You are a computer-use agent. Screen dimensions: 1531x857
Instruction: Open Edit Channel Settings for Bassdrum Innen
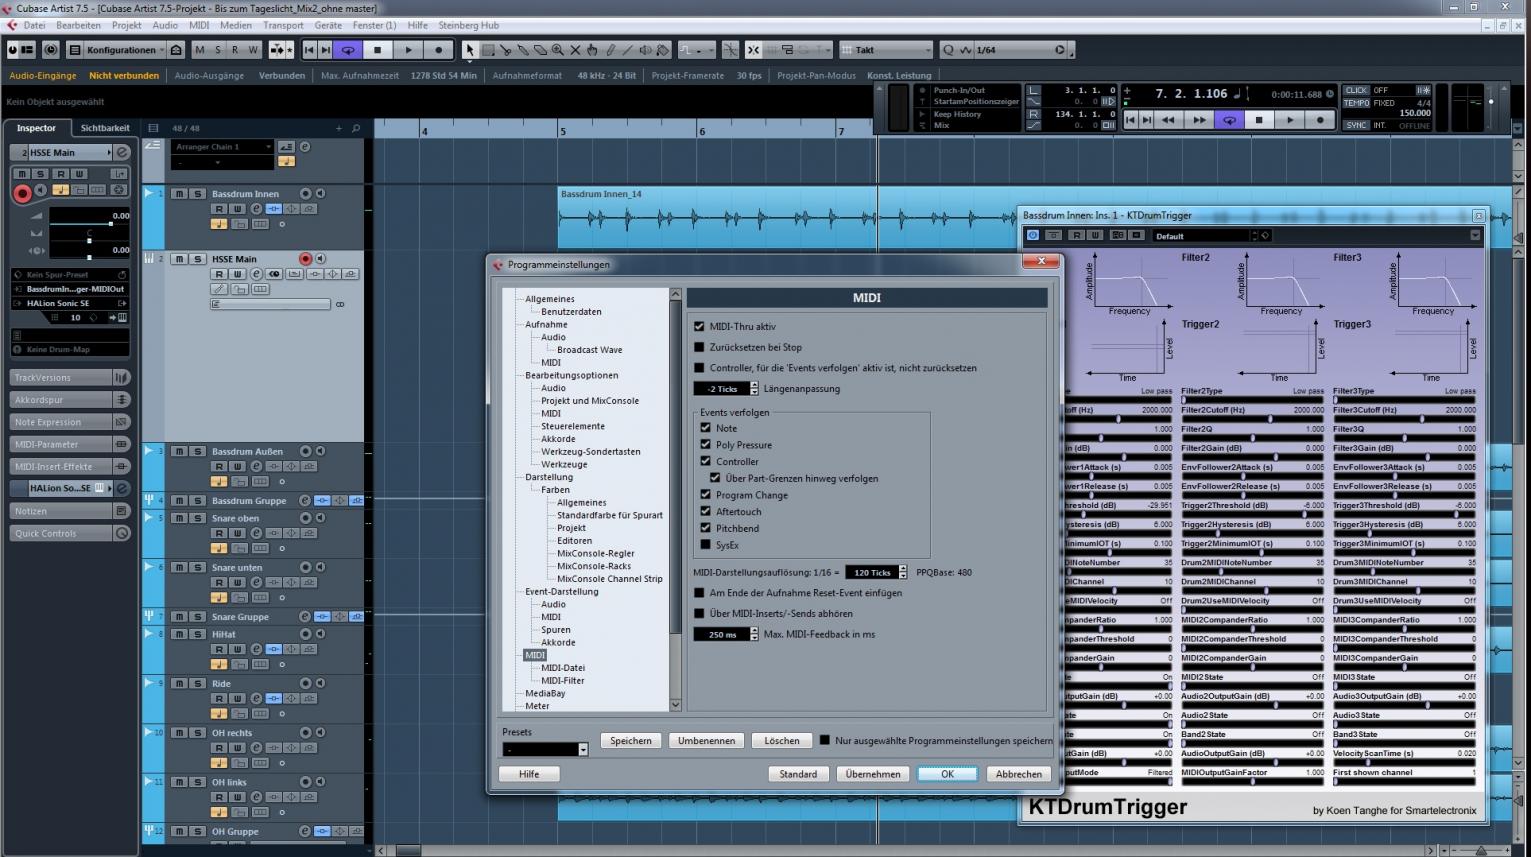[x=256, y=209]
